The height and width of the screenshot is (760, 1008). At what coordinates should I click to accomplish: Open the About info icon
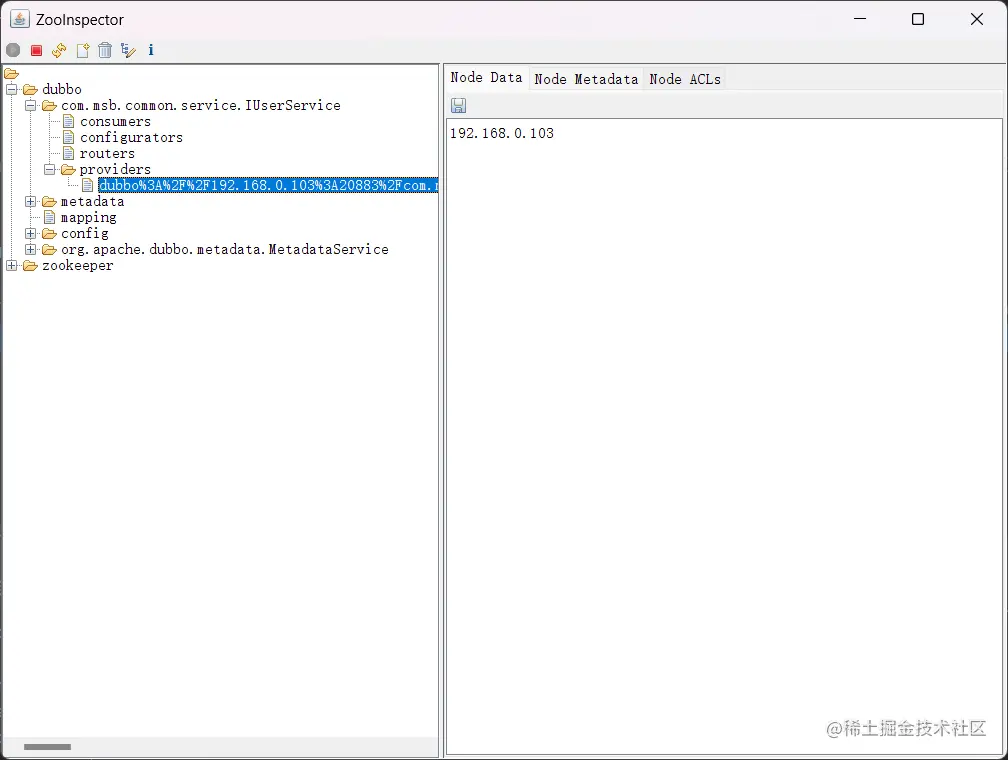click(151, 50)
